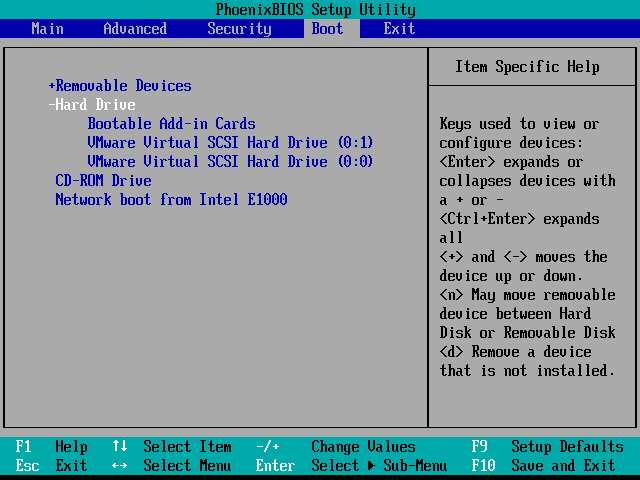The height and width of the screenshot is (480, 640).
Task: Click the Item Specific Help heading
Action: [527, 67]
